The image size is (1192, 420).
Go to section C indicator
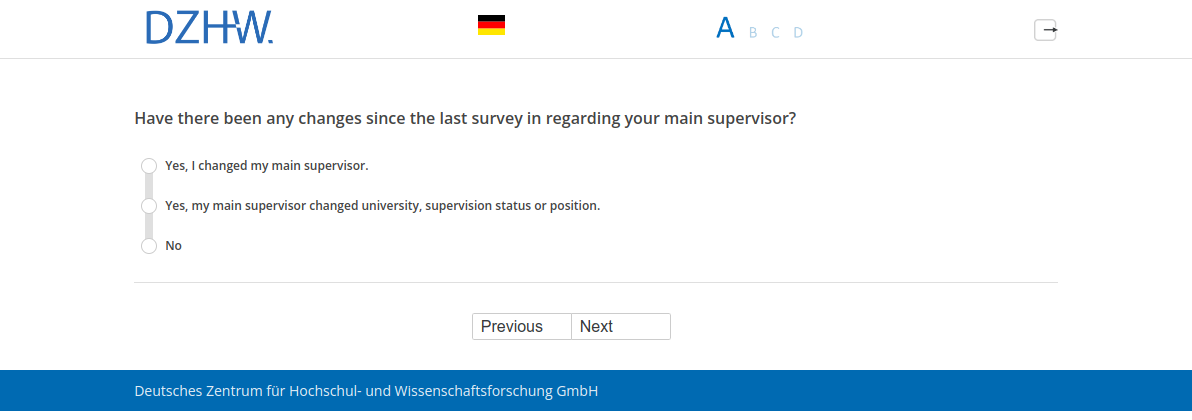[x=775, y=33]
